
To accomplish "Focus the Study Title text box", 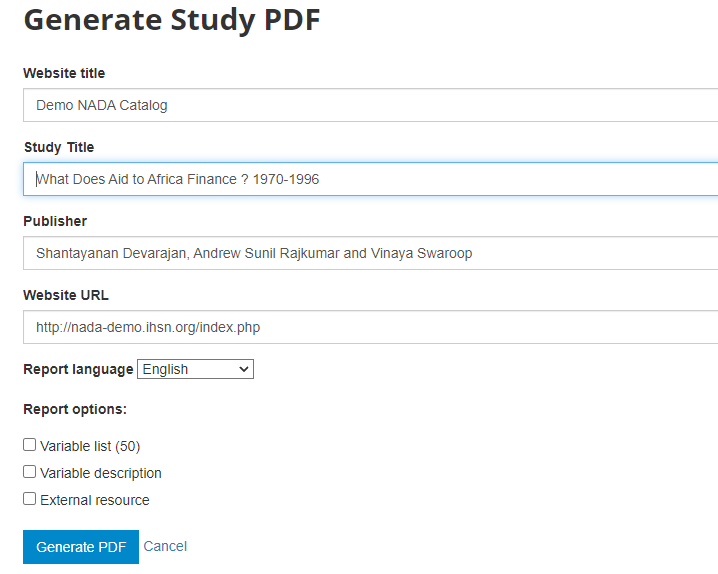I will point(370,179).
